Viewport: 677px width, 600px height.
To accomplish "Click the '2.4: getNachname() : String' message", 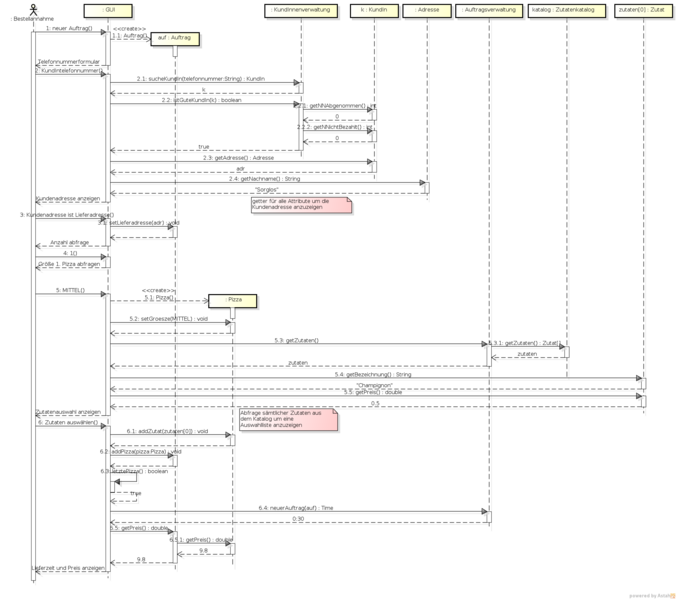I will [x=264, y=179].
